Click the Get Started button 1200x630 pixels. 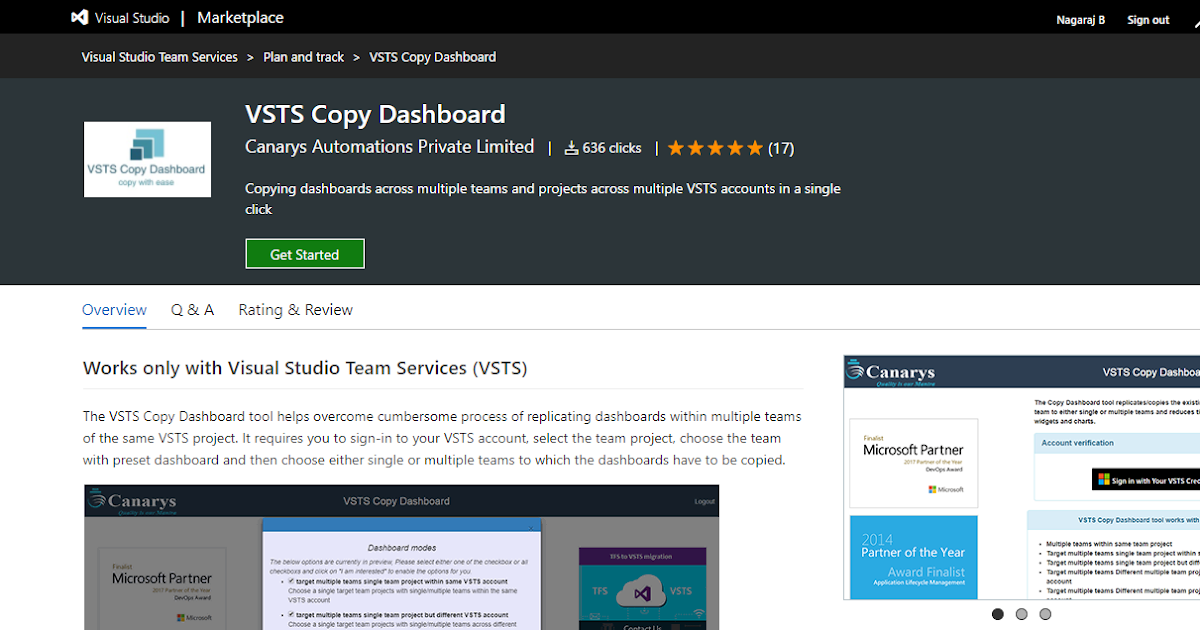[305, 253]
